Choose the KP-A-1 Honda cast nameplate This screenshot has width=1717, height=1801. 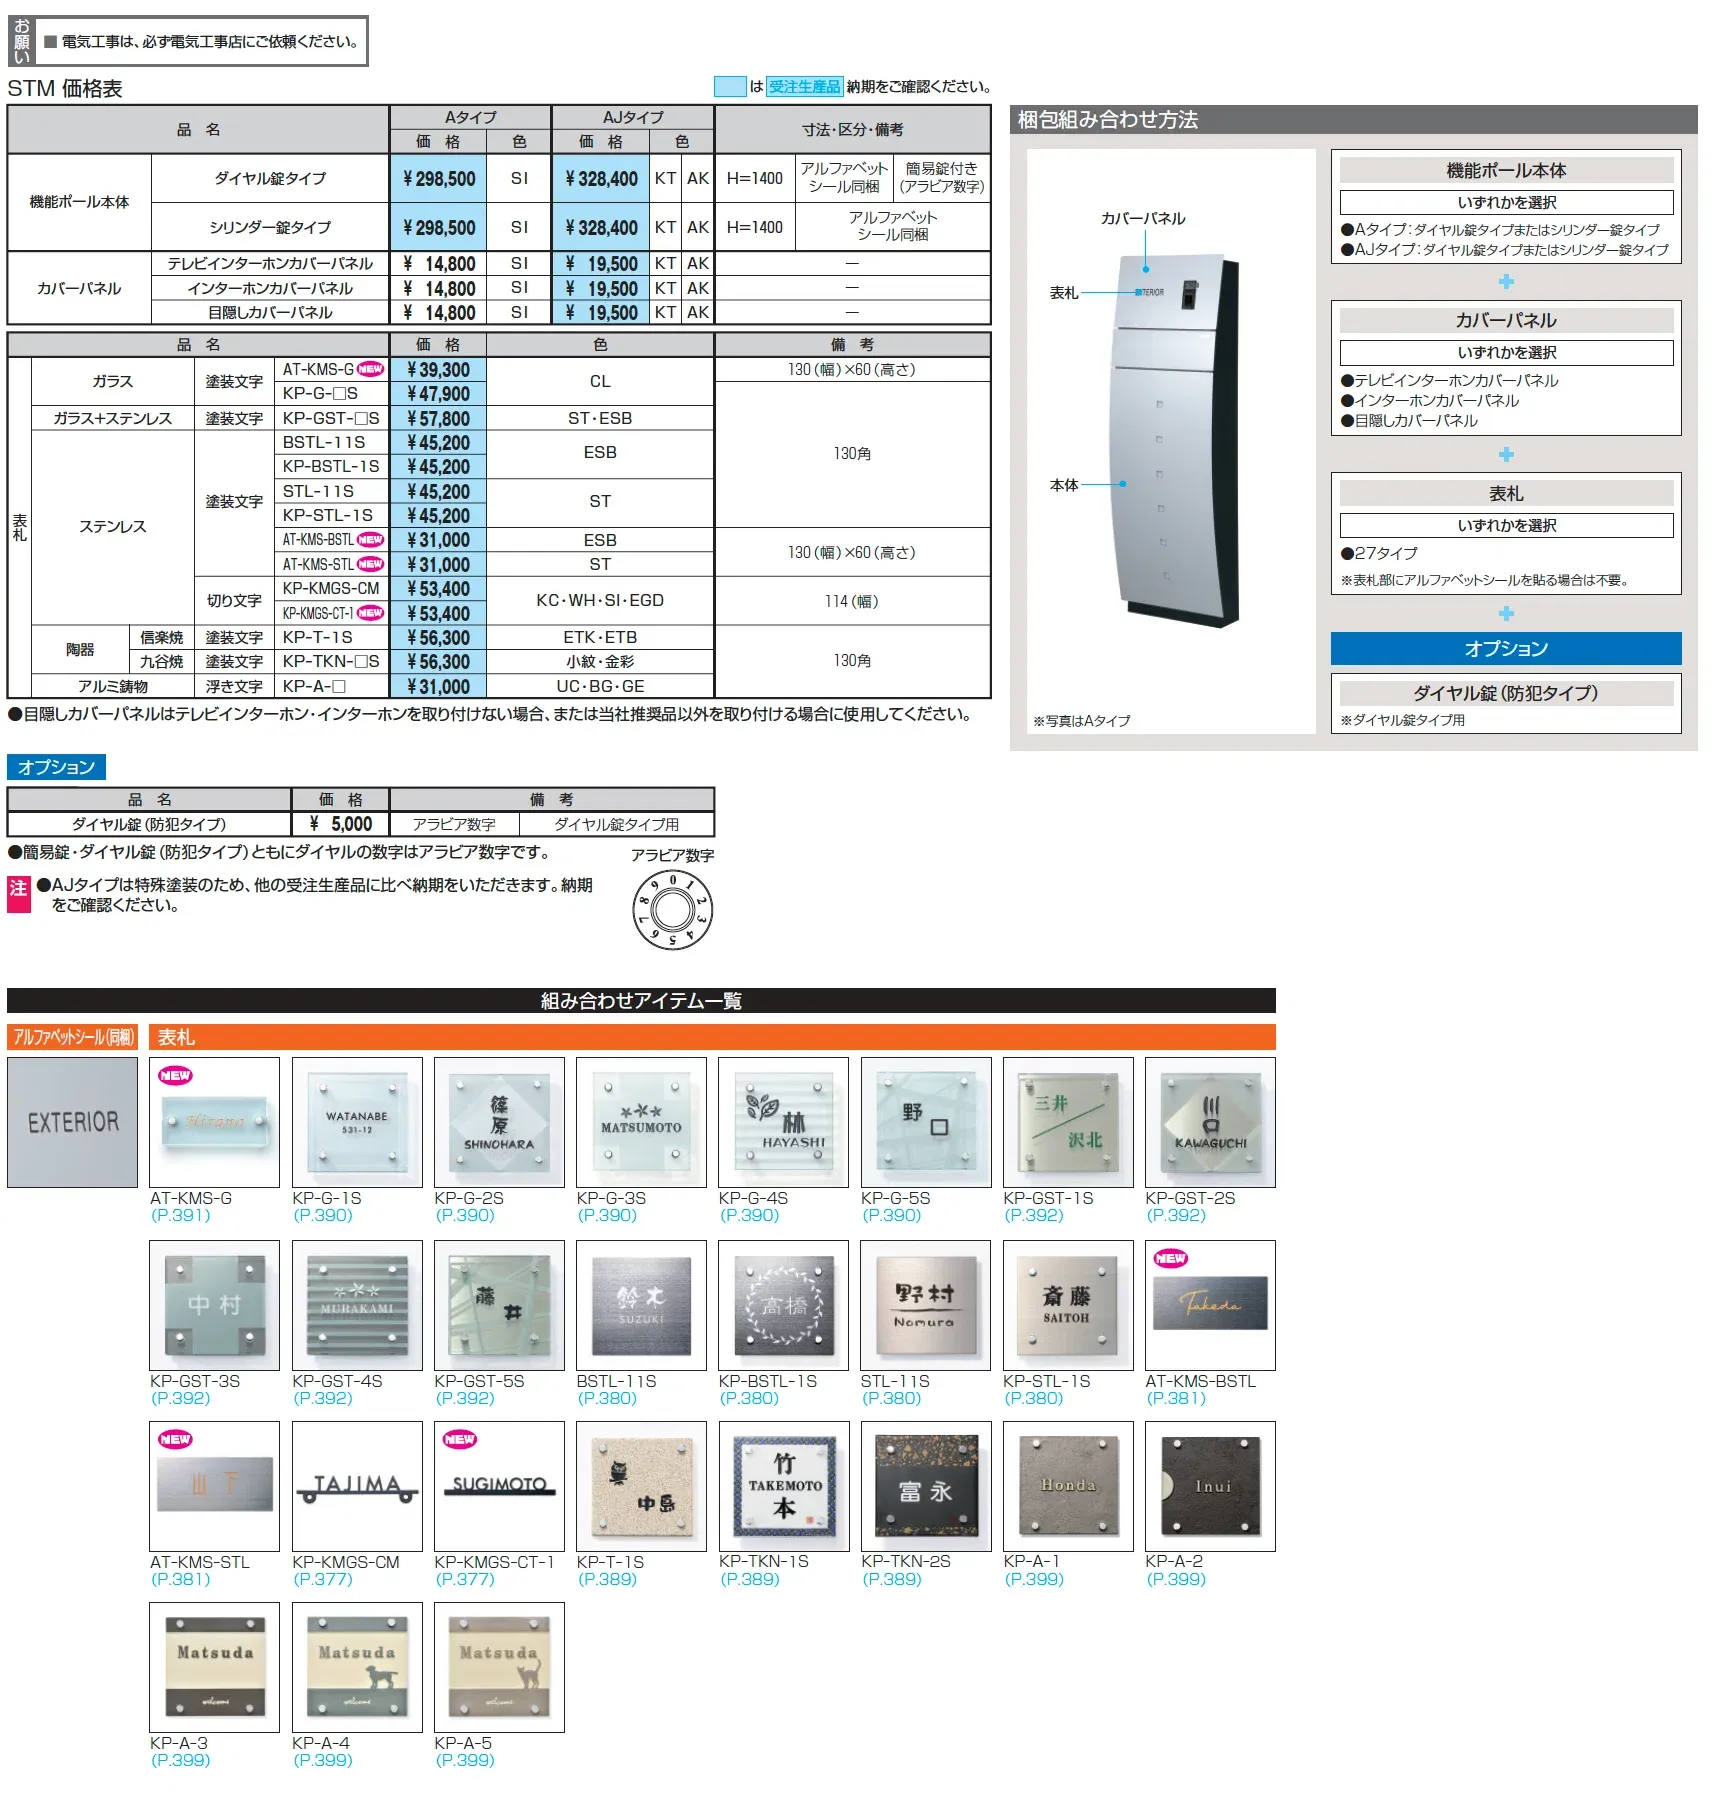[1068, 1486]
